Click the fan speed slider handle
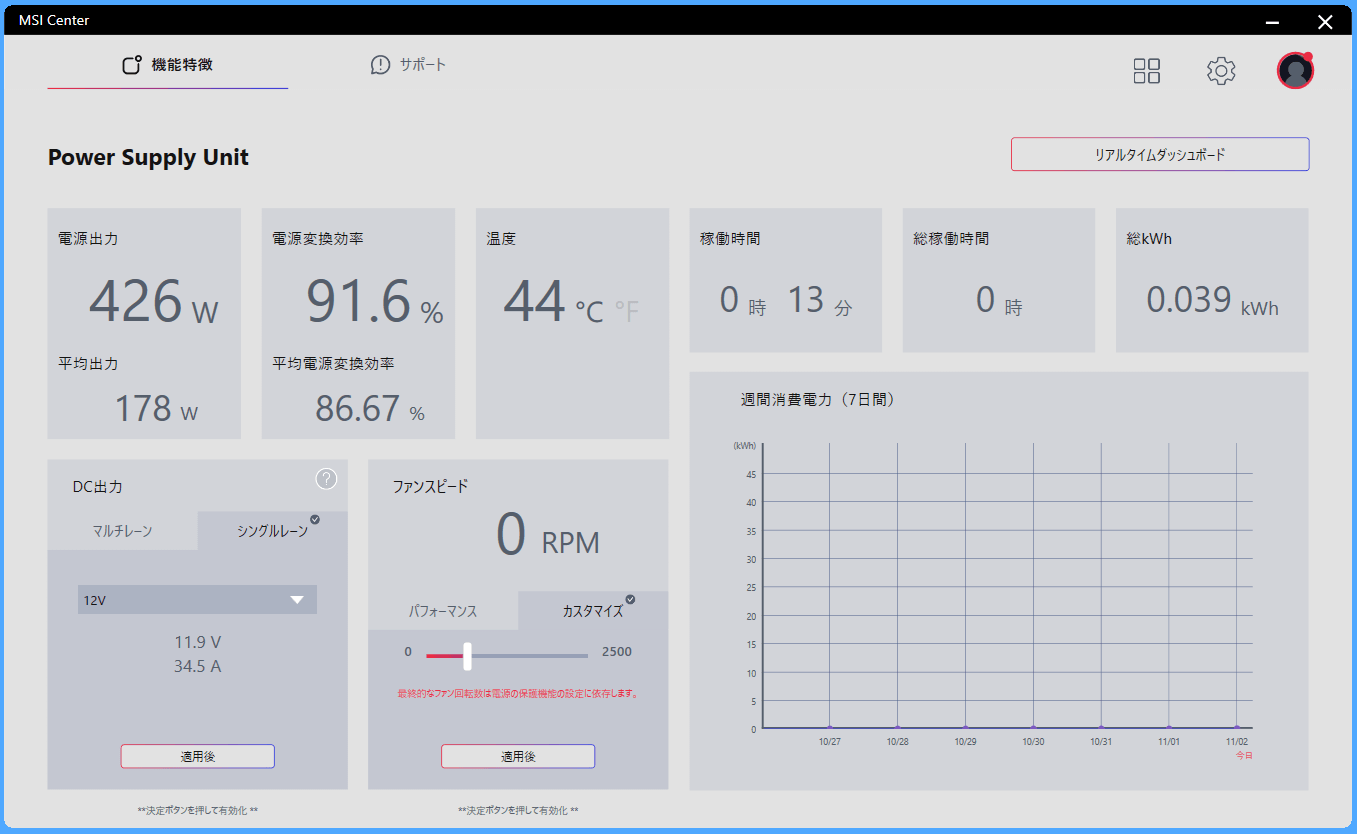 coord(467,656)
